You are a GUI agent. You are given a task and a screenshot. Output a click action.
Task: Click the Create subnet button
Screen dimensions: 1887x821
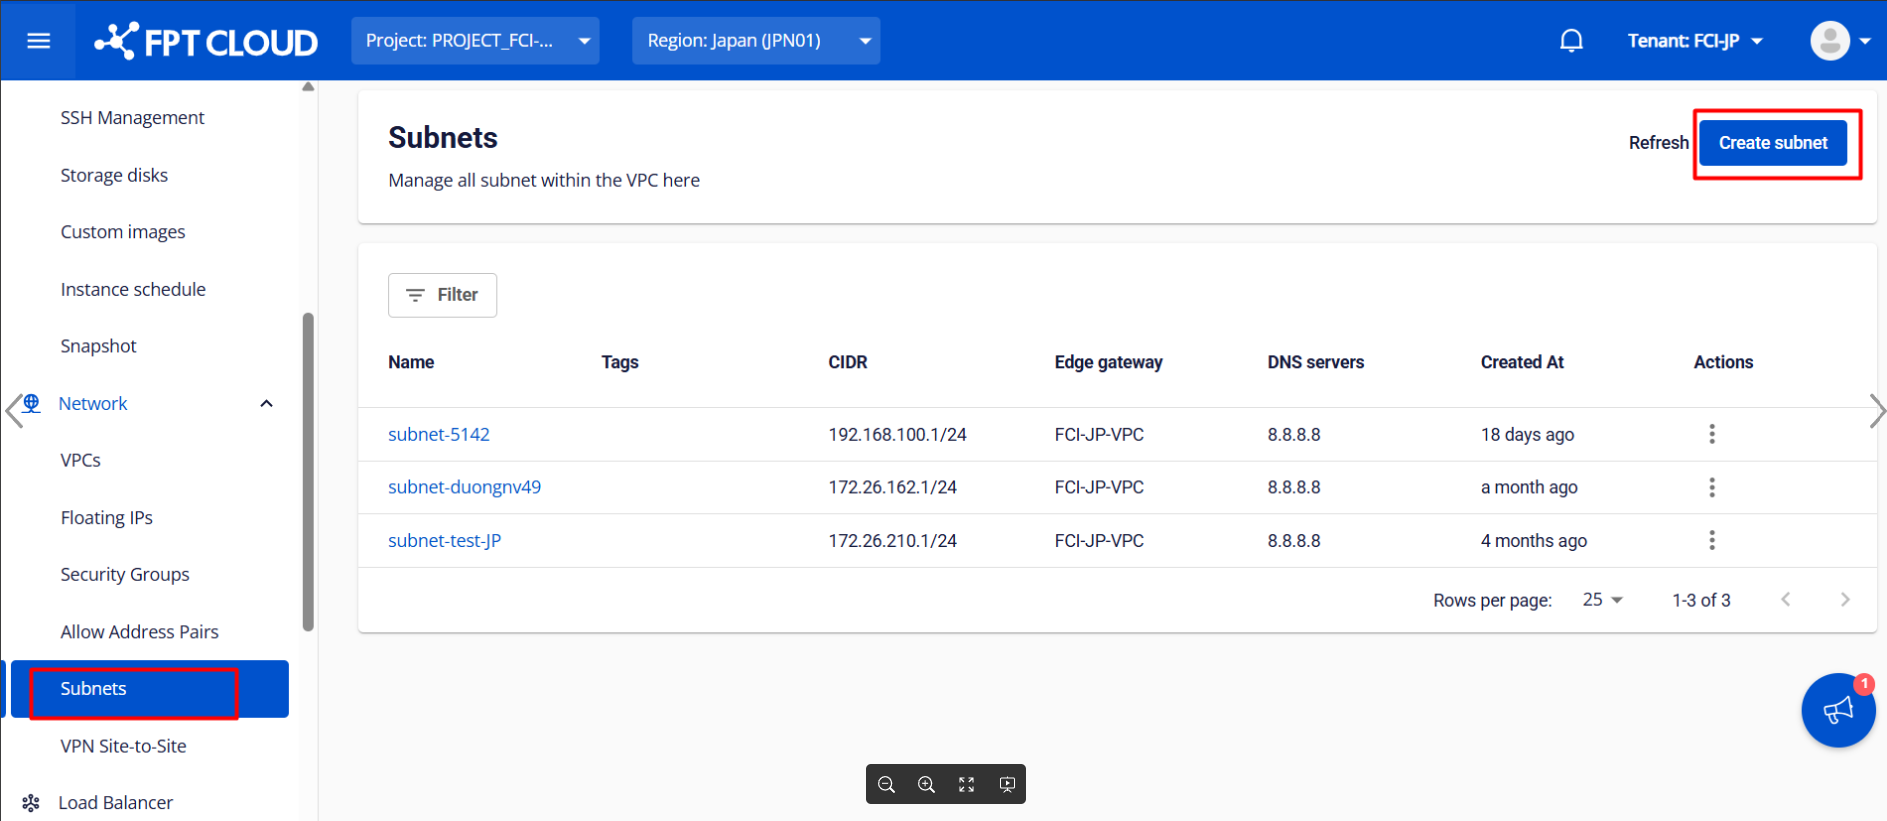(1772, 143)
